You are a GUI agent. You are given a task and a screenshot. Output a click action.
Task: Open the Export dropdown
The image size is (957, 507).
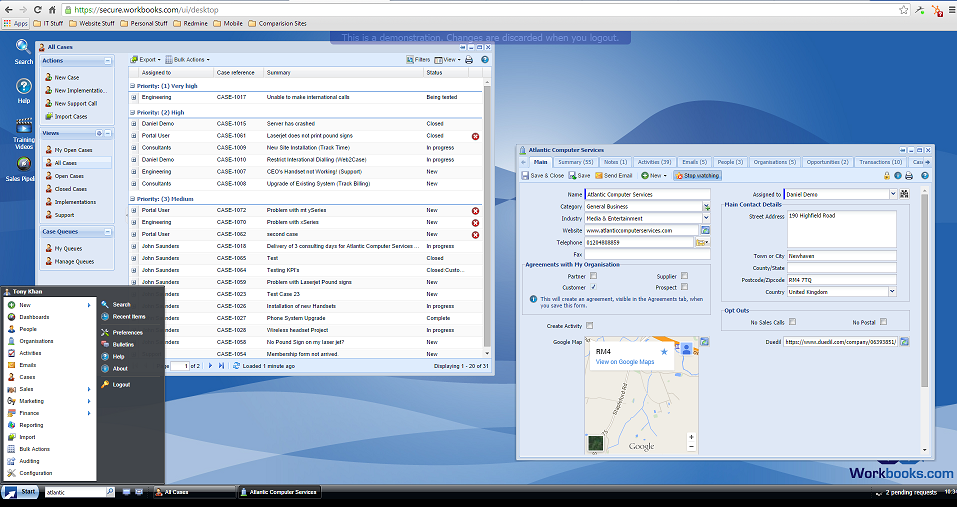(145, 60)
